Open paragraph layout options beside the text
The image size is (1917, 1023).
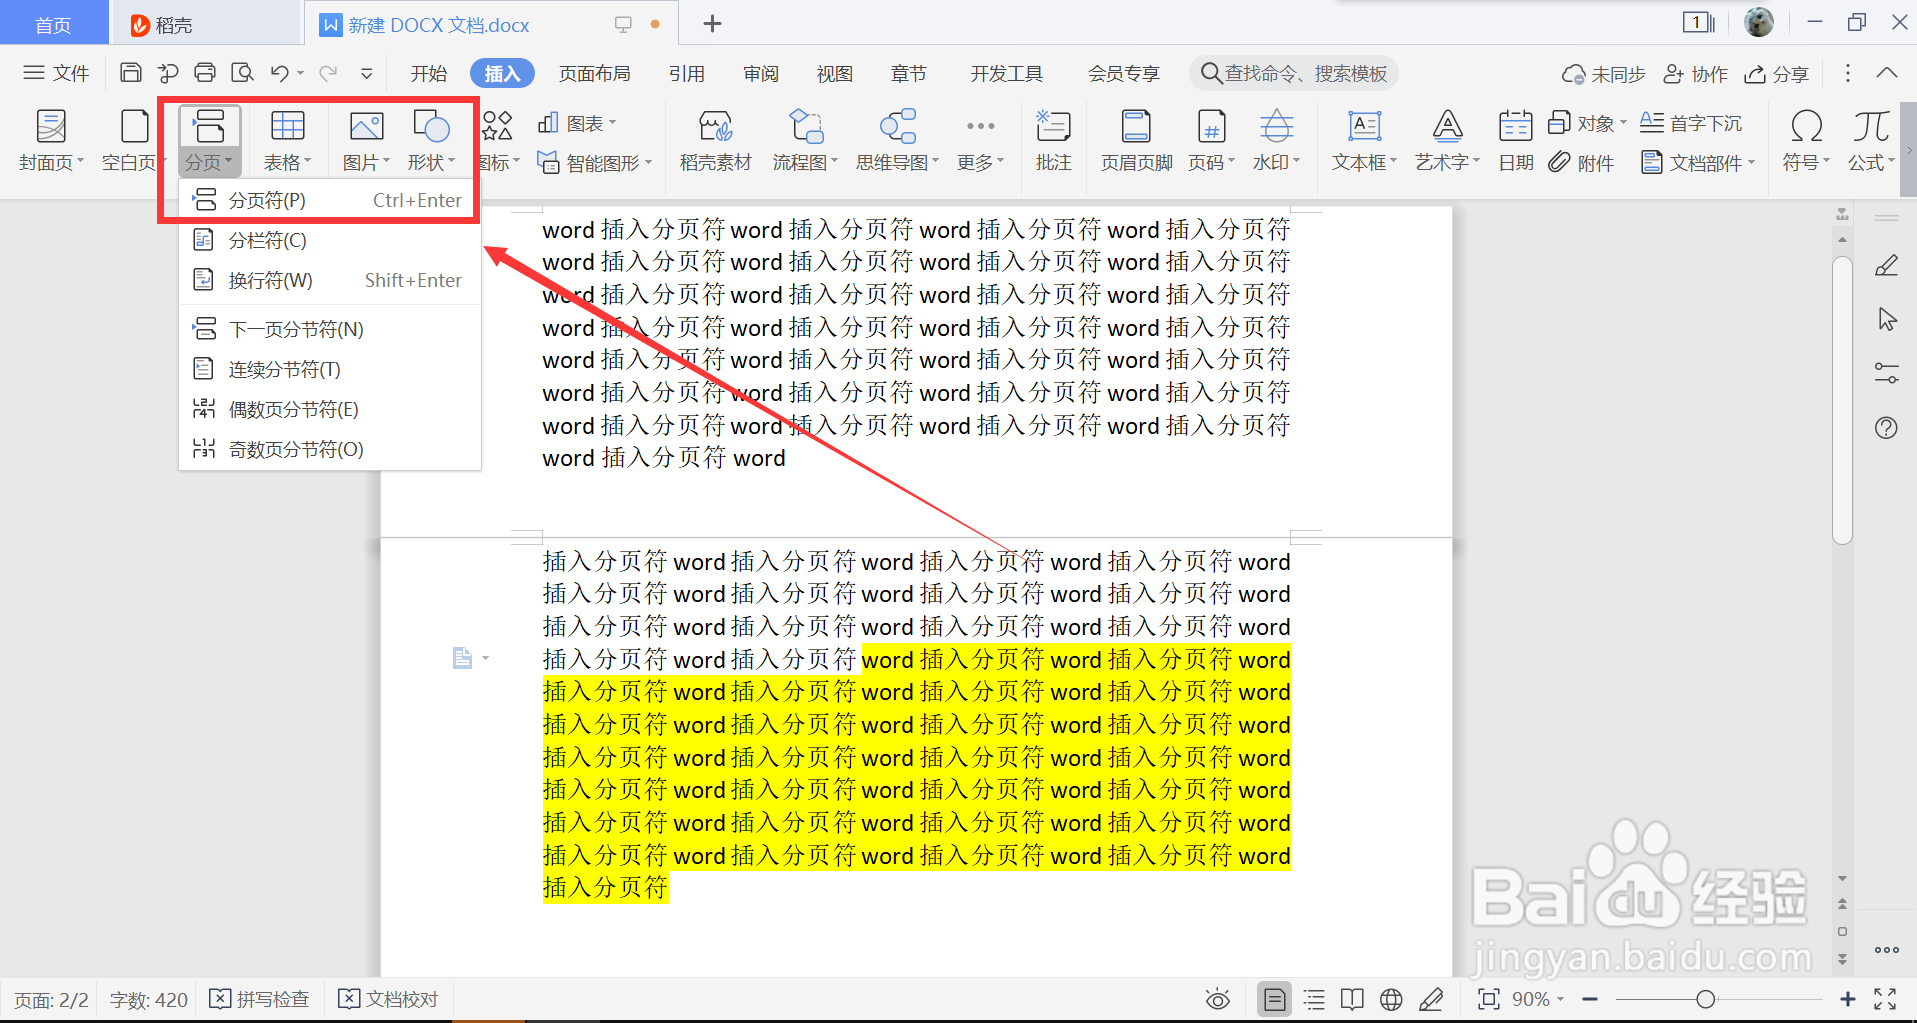click(x=470, y=658)
